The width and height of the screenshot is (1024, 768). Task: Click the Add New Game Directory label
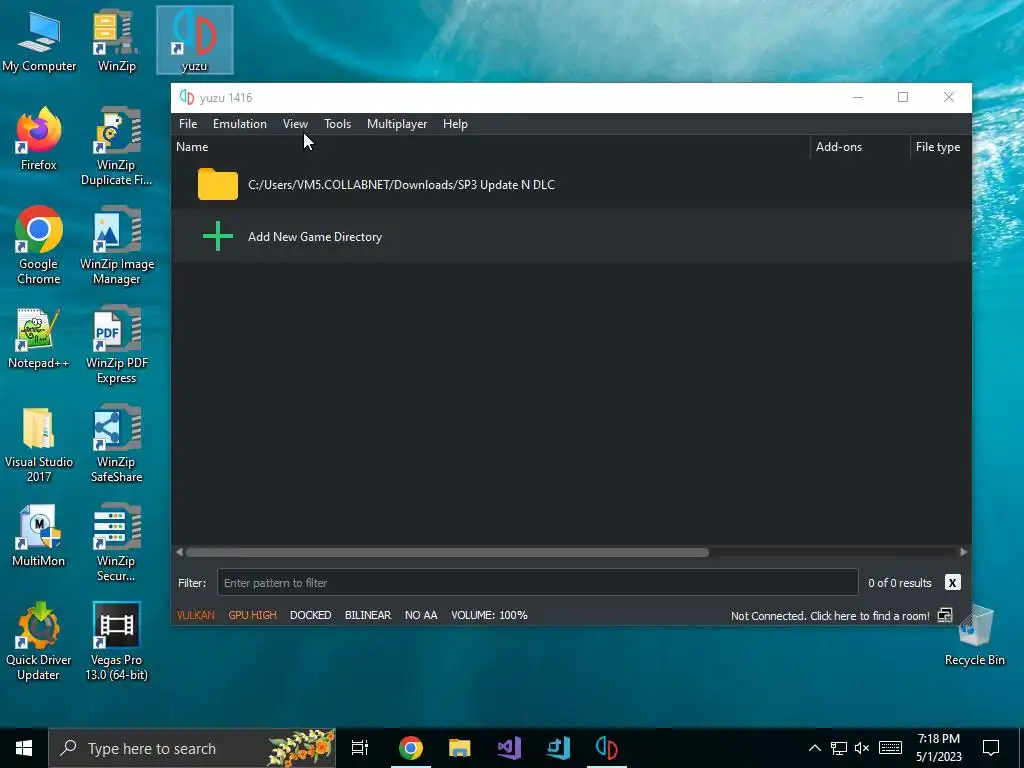tap(315, 237)
